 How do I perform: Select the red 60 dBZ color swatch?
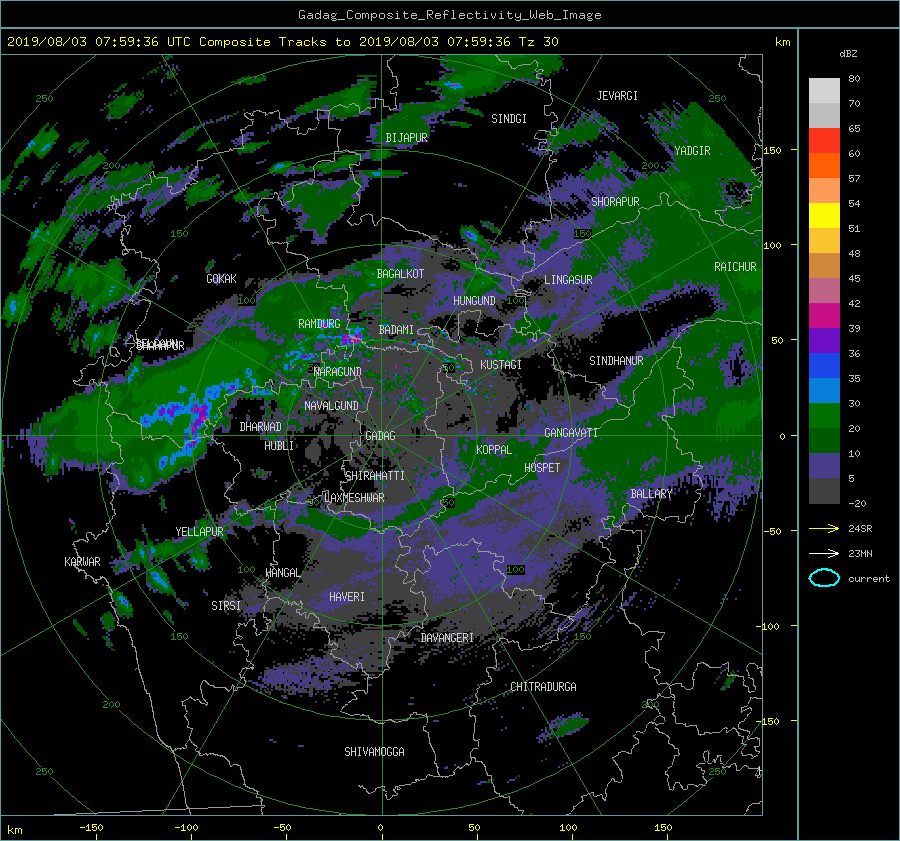824,141
